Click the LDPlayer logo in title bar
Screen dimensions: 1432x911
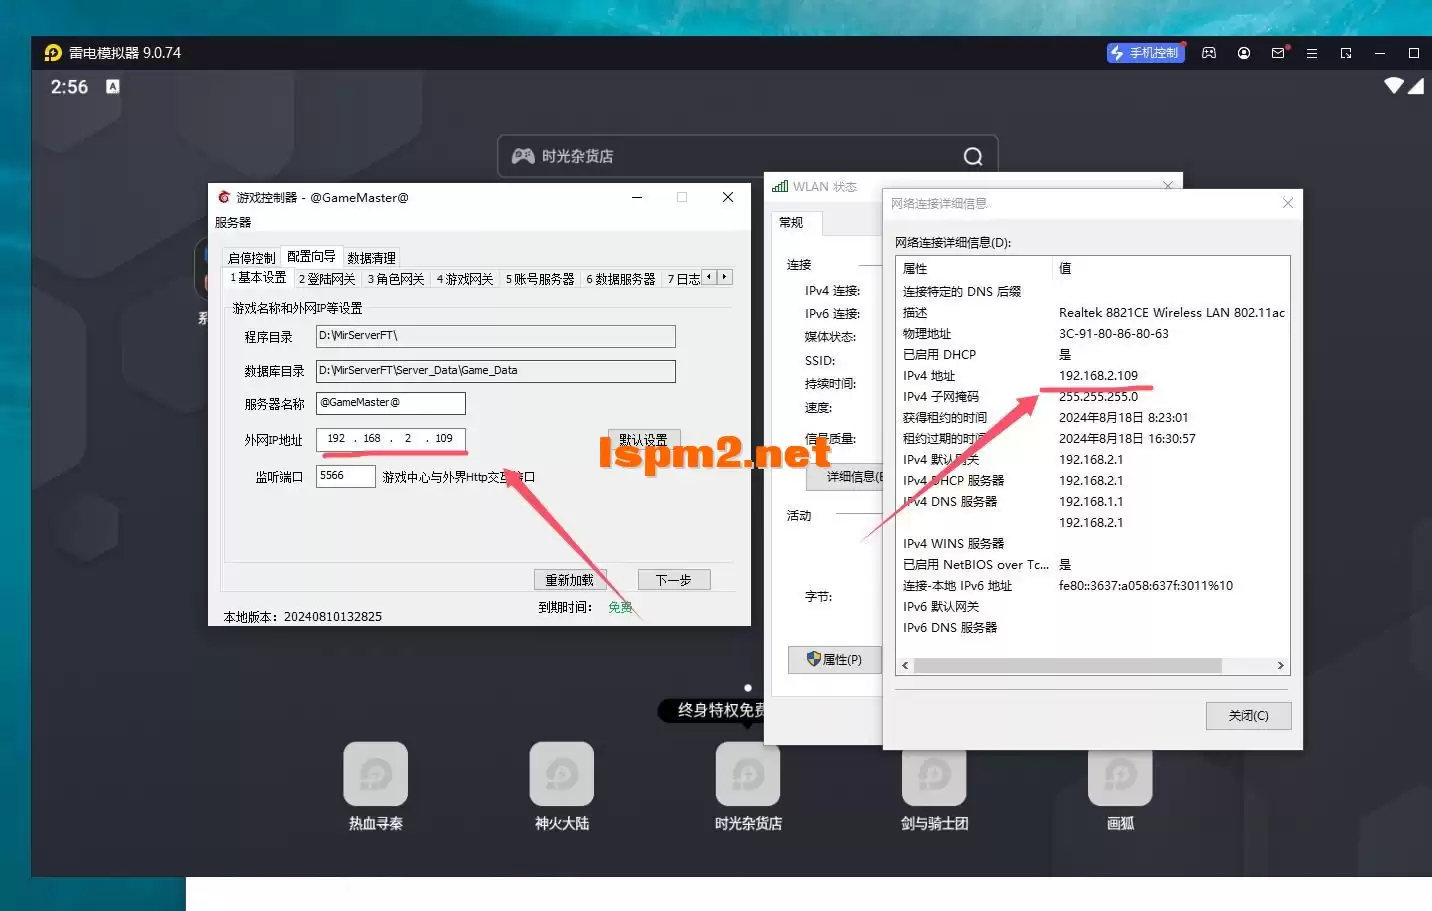[53, 53]
